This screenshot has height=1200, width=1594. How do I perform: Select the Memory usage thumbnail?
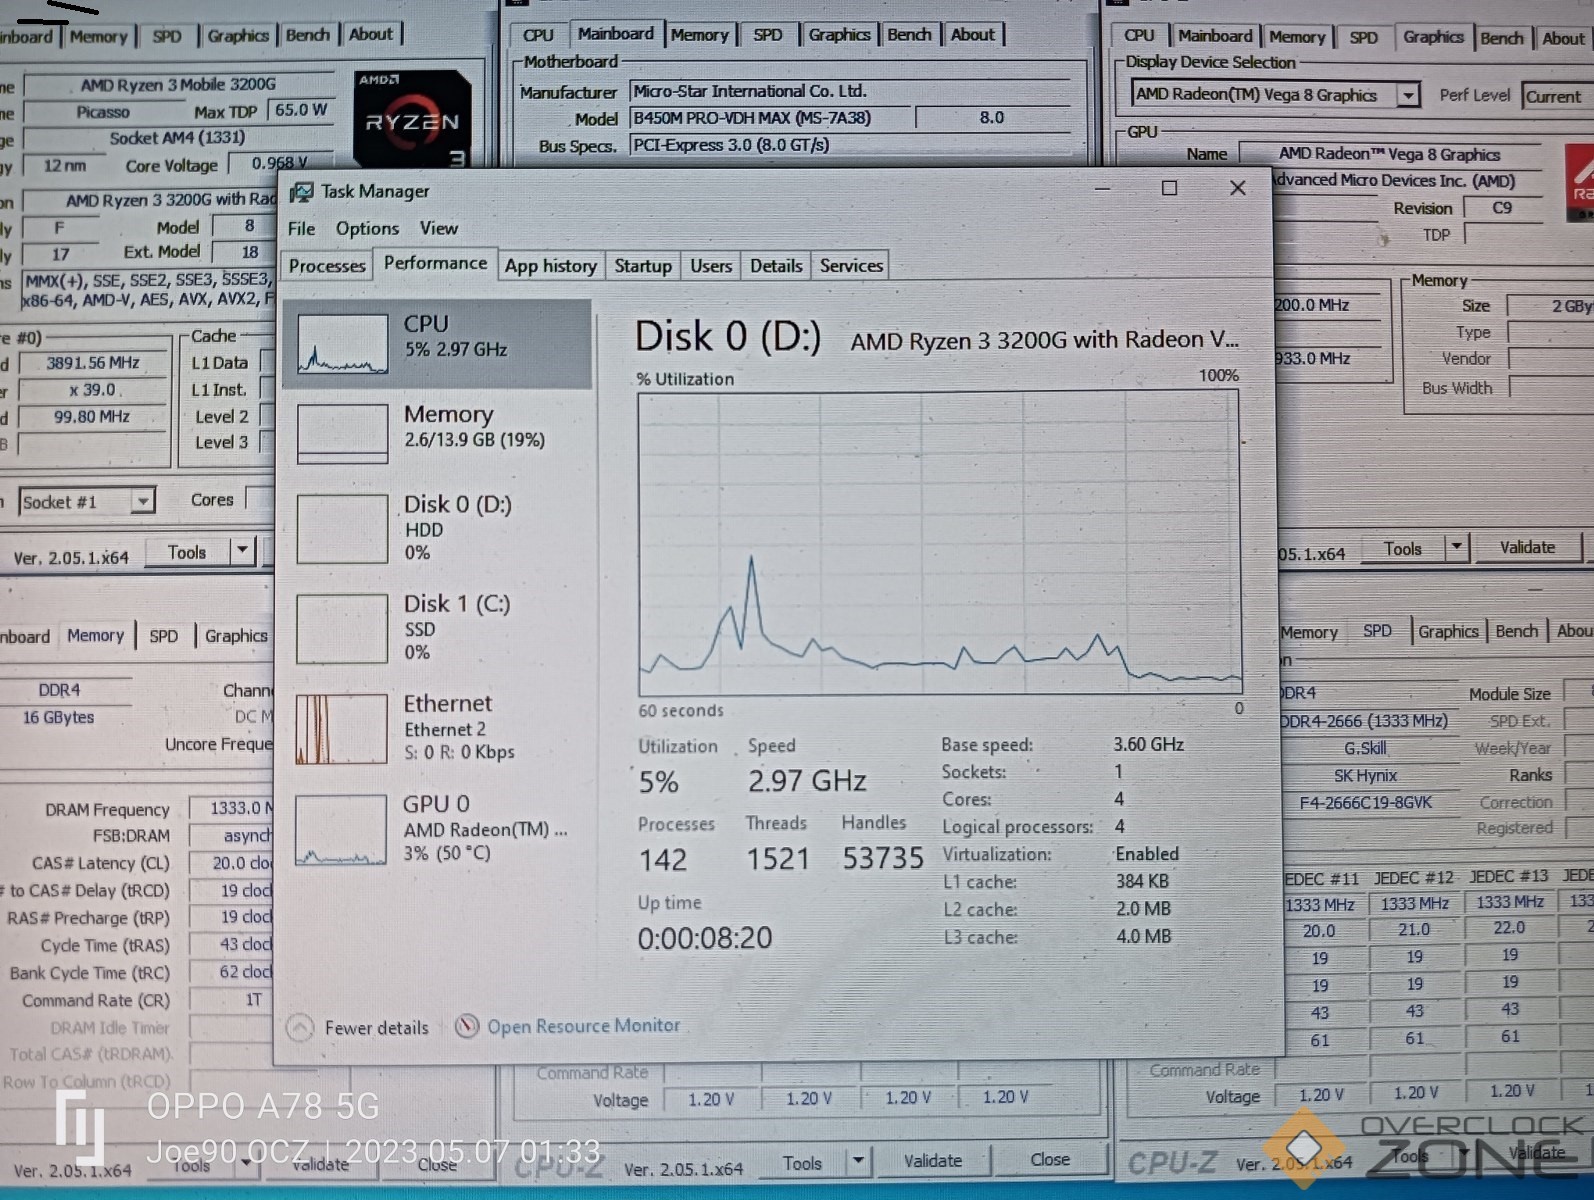tap(342, 434)
